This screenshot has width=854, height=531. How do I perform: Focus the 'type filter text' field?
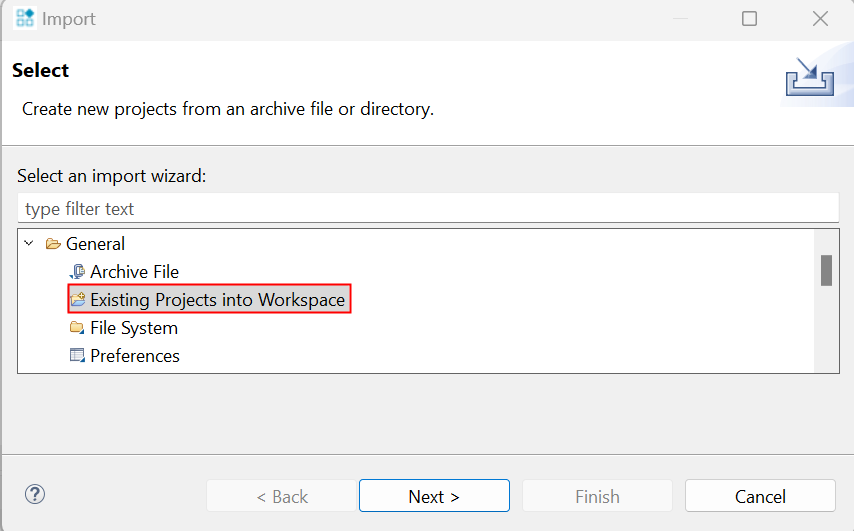(x=427, y=209)
